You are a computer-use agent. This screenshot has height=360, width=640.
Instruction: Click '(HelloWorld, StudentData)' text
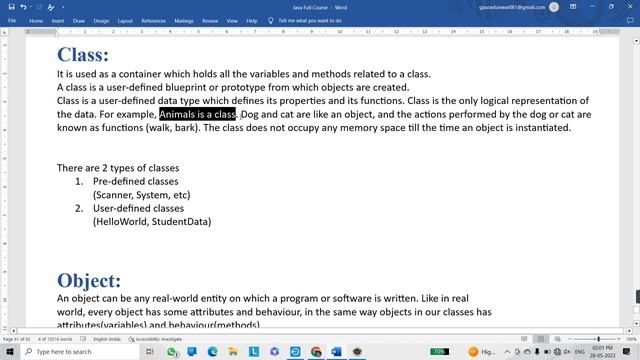[152, 222]
